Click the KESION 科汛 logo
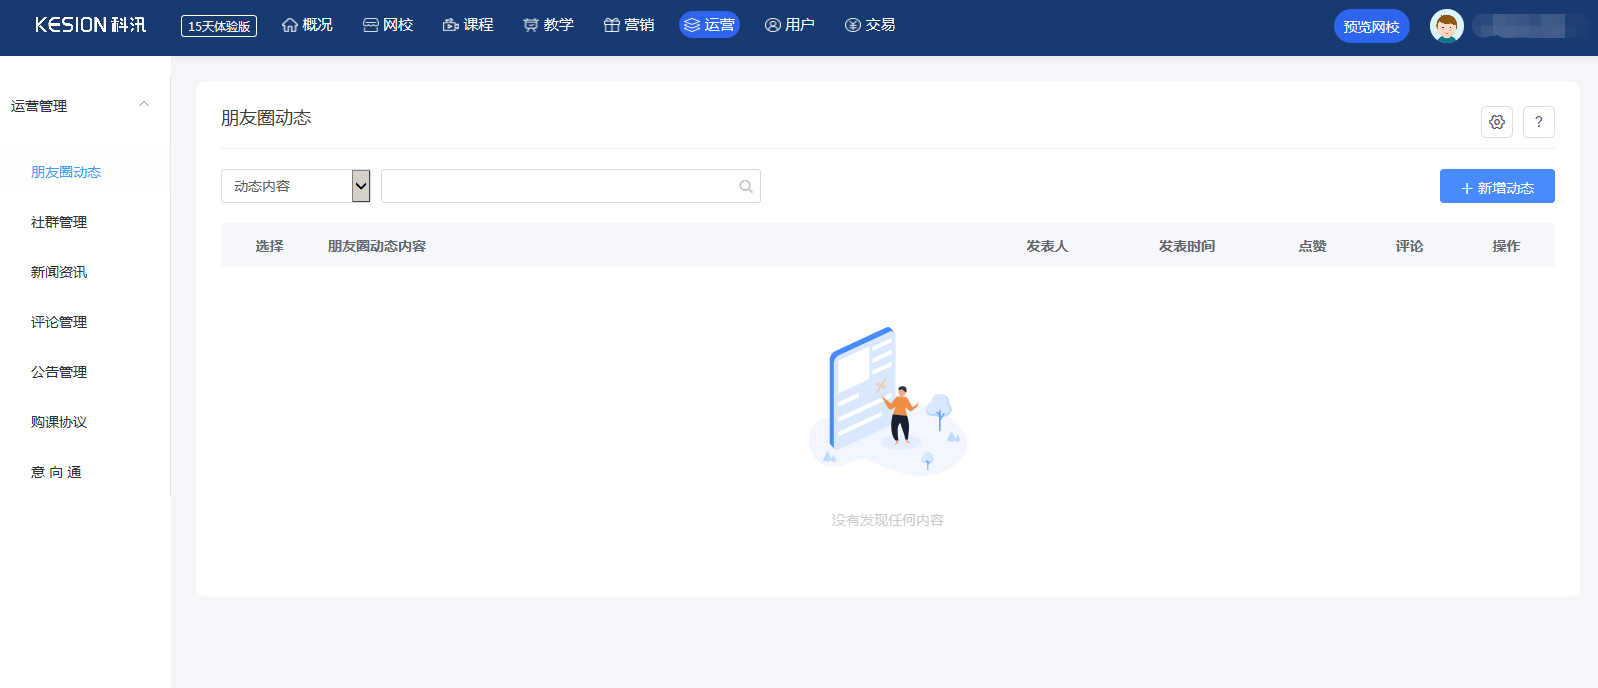The height and width of the screenshot is (688, 1598). click(x=90, y=25)
